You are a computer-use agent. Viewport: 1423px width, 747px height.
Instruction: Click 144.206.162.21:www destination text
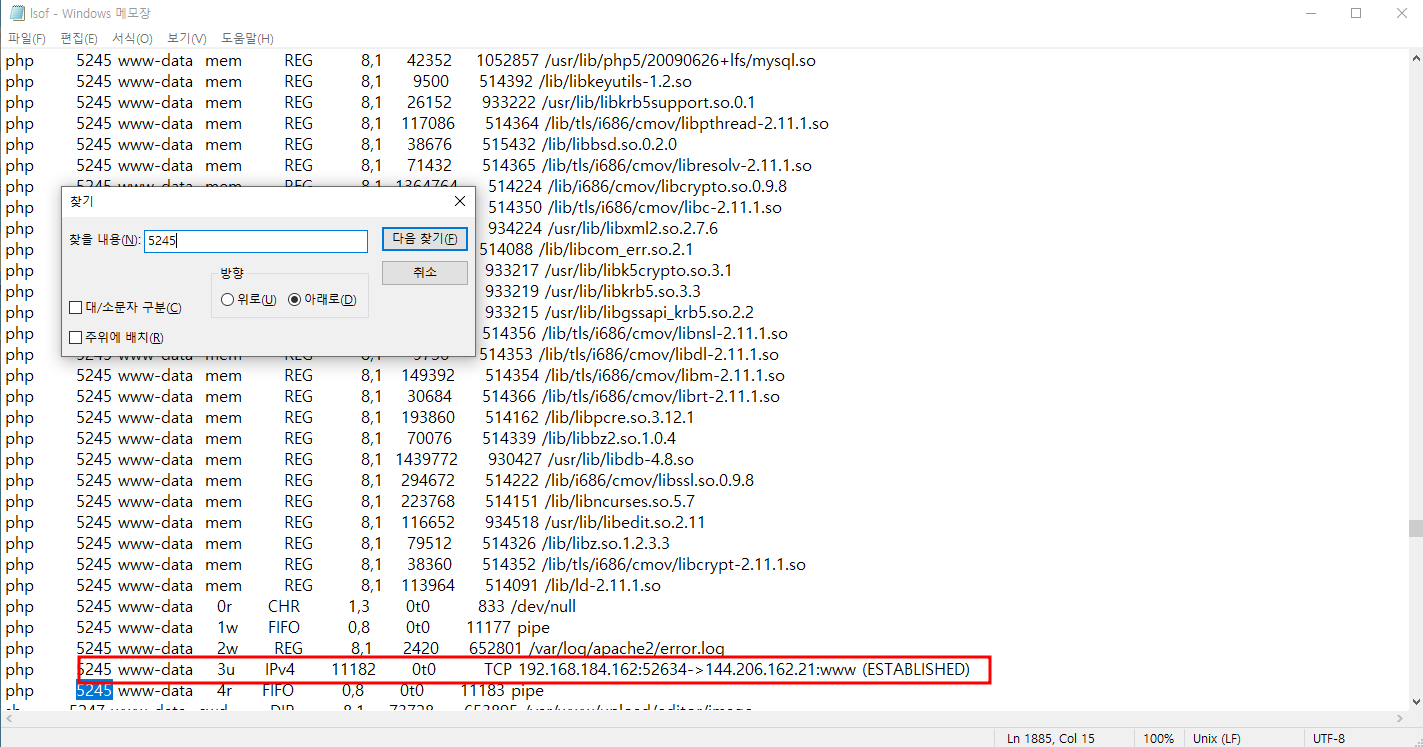coord(780,670)
